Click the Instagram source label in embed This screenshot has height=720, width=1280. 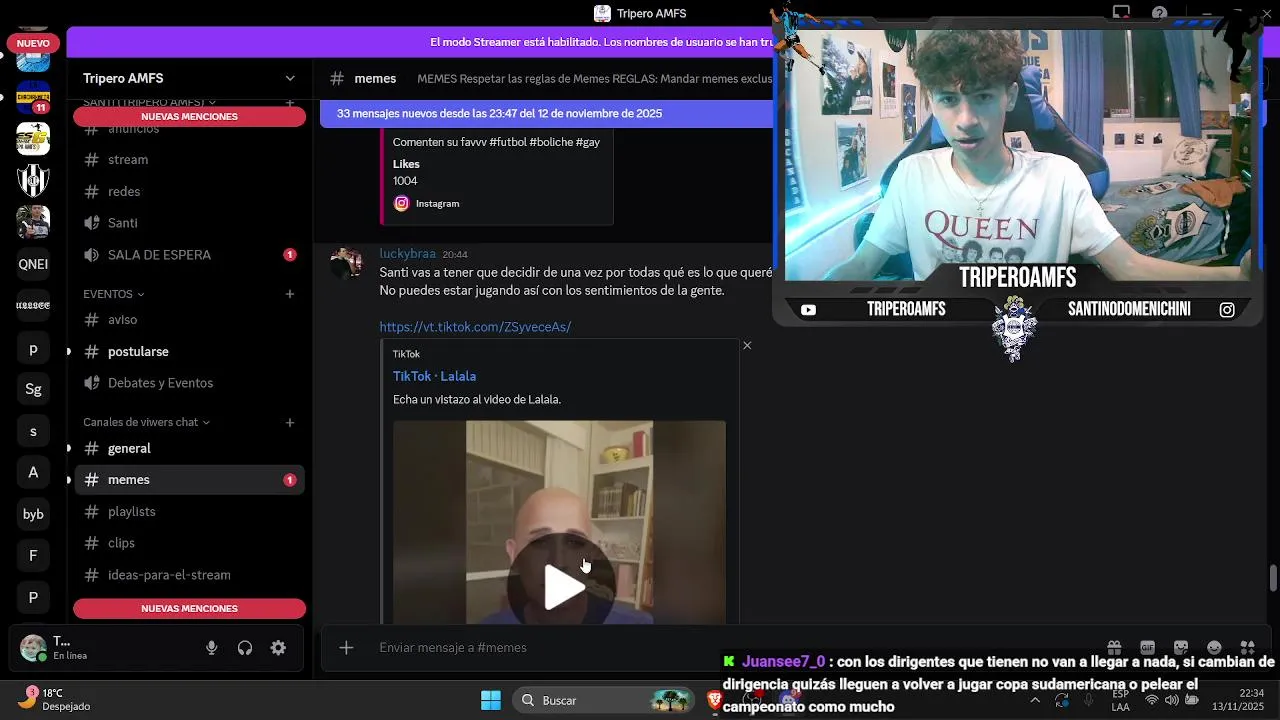pyautogui.click(x=437, y=204)
